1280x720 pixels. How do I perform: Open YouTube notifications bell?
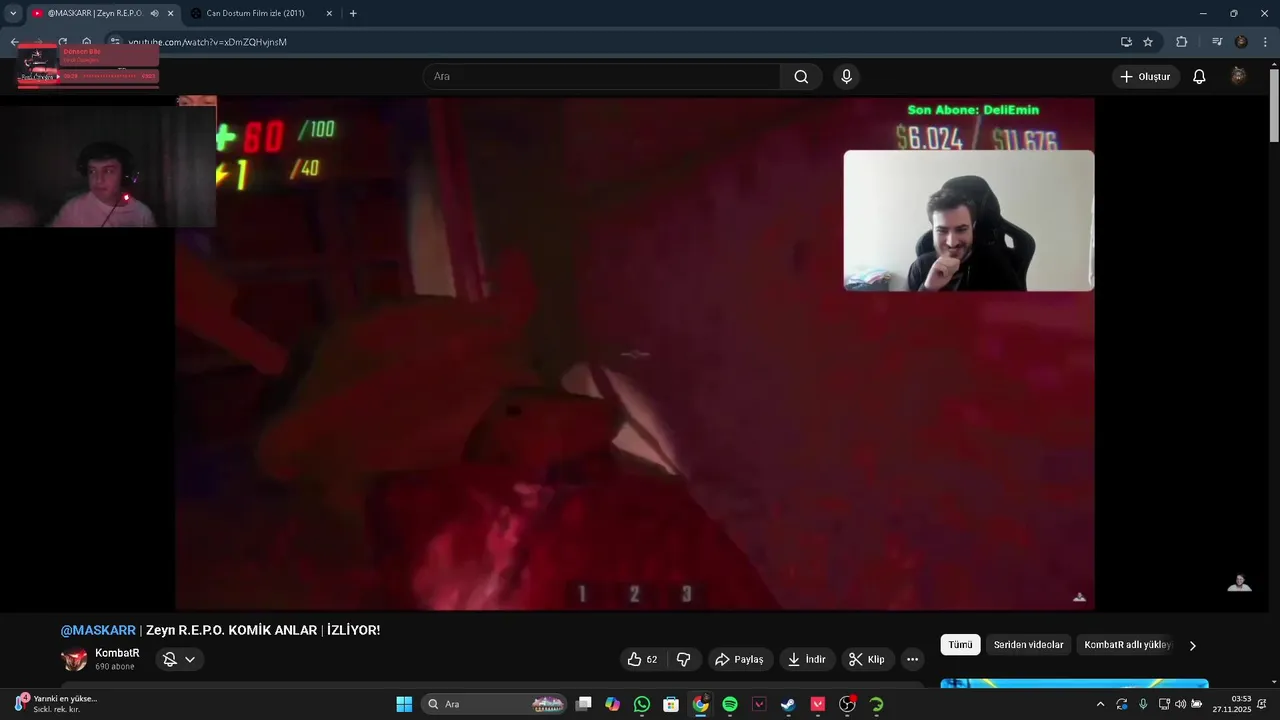point(1199,77)
